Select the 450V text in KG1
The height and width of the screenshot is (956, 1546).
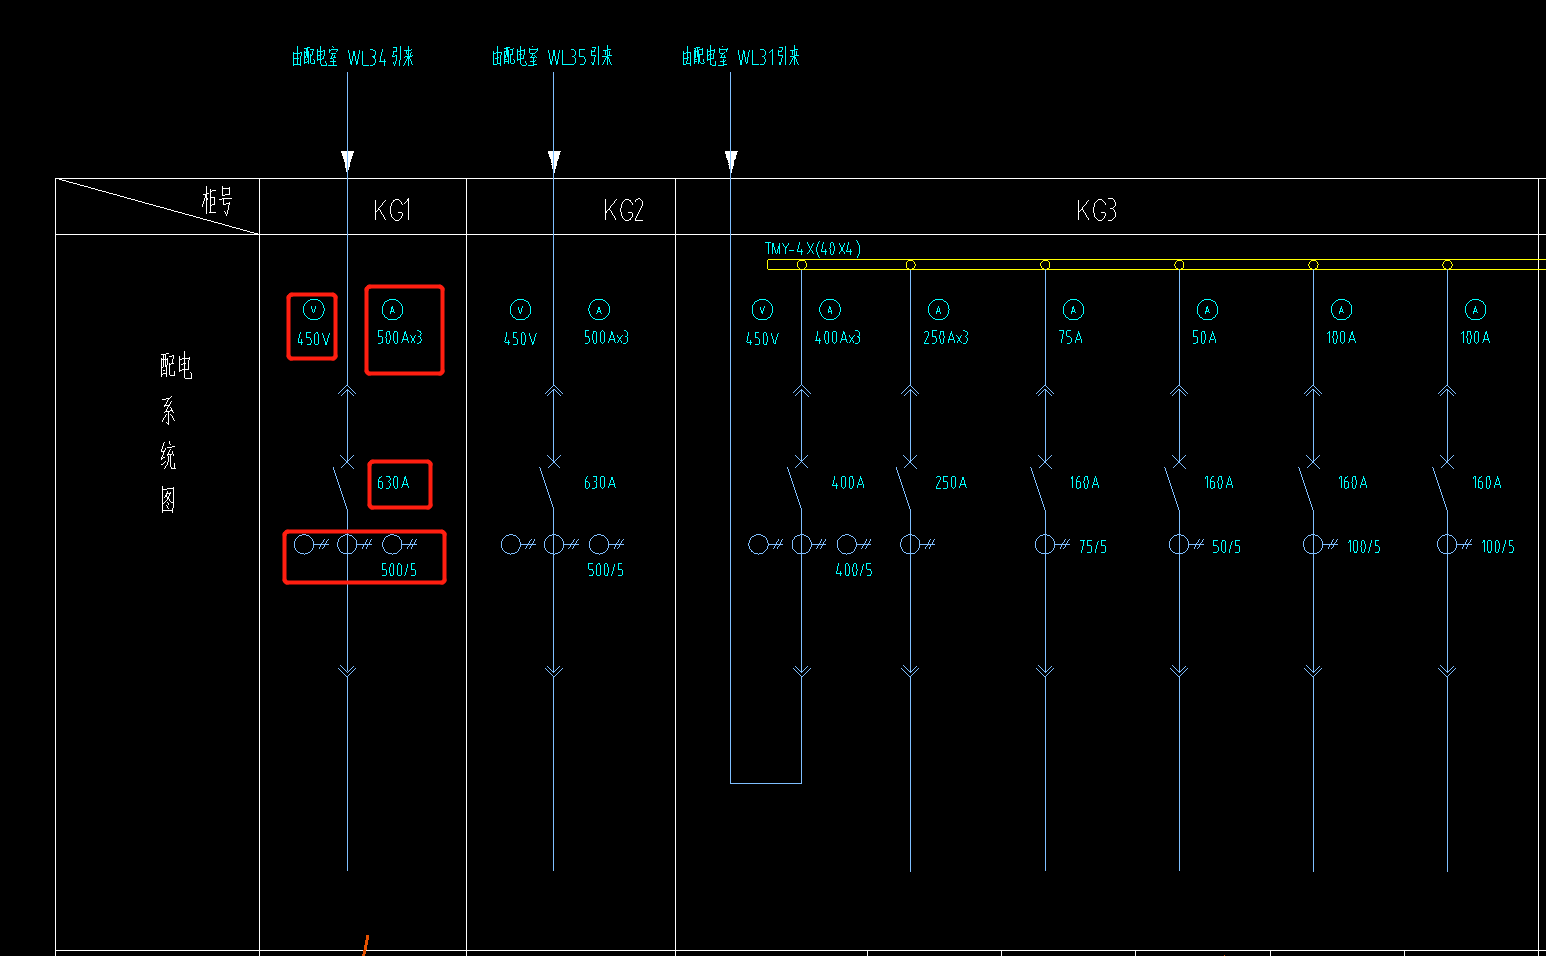(313, 339)
